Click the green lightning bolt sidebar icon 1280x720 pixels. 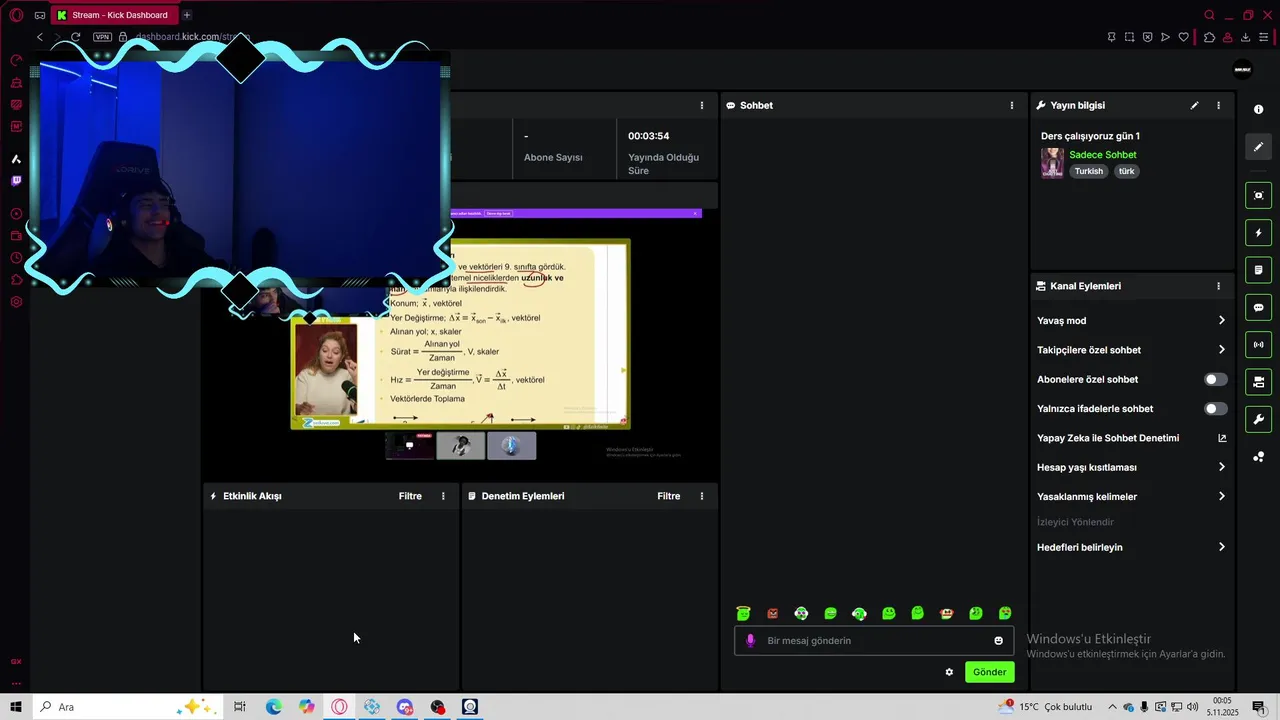[x=1258, y=233]
